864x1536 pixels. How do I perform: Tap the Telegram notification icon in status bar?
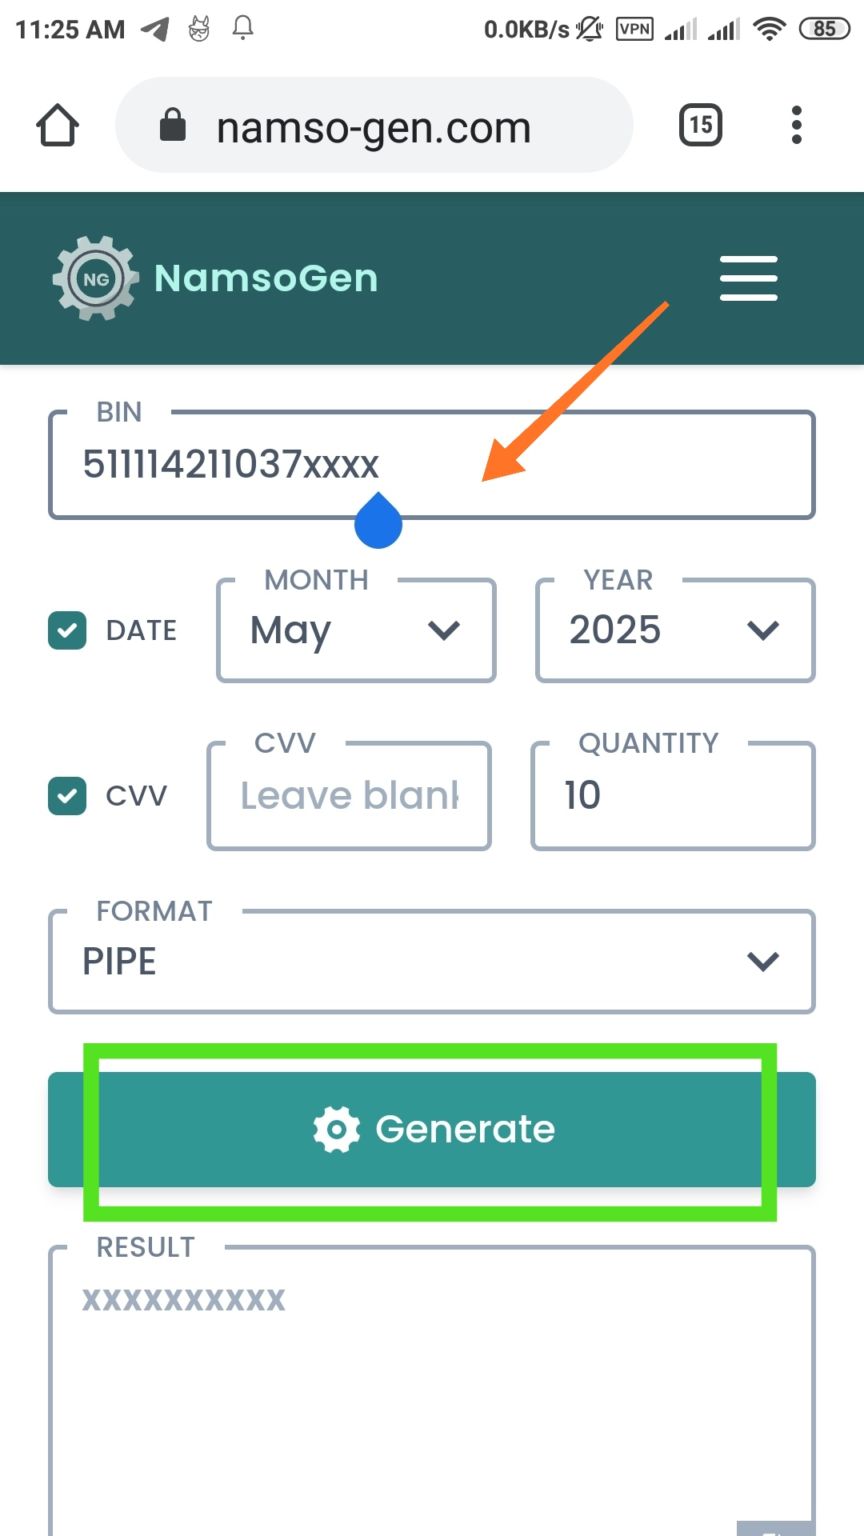[x=155, y=29]
